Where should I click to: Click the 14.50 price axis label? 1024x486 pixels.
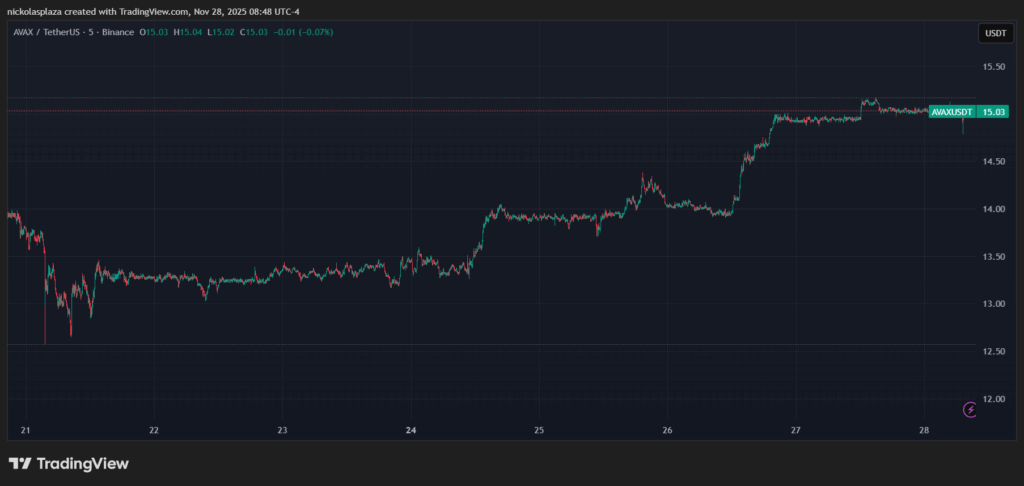[x=993, y=162]
